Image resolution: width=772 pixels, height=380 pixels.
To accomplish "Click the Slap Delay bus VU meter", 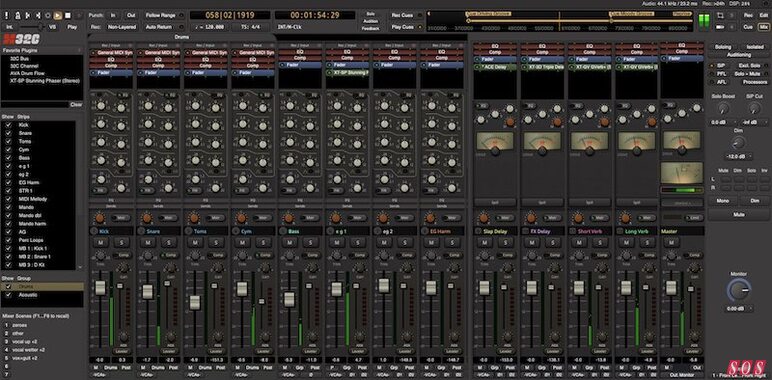I will coord(495,141).
